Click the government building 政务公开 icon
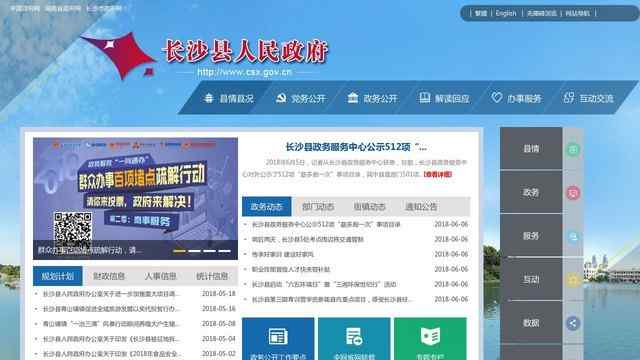The image size is (640, 360). coord(353,98)
